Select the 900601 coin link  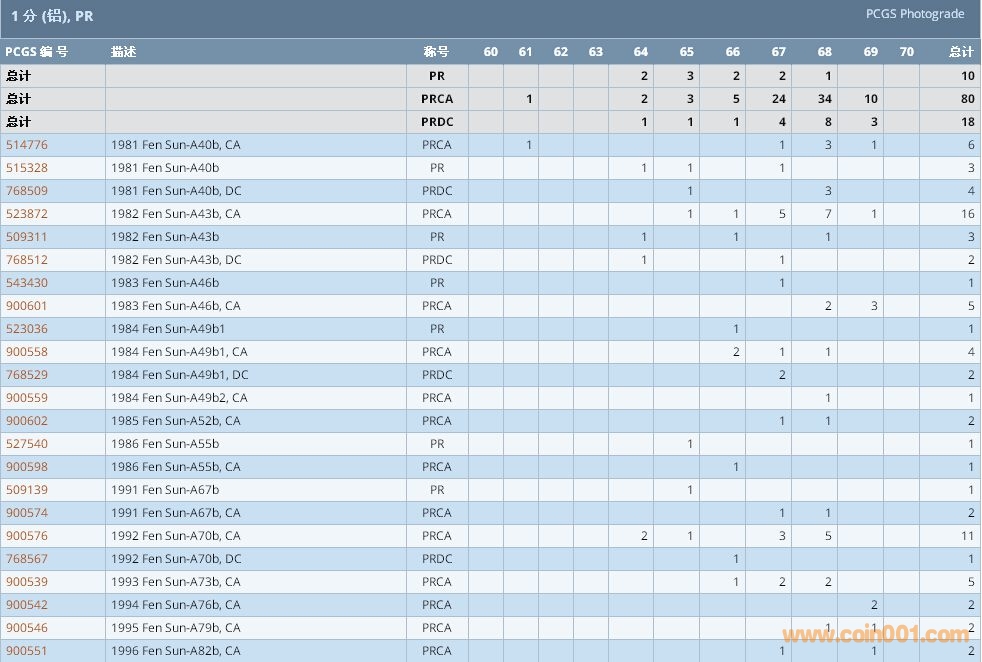click(27, 306)
